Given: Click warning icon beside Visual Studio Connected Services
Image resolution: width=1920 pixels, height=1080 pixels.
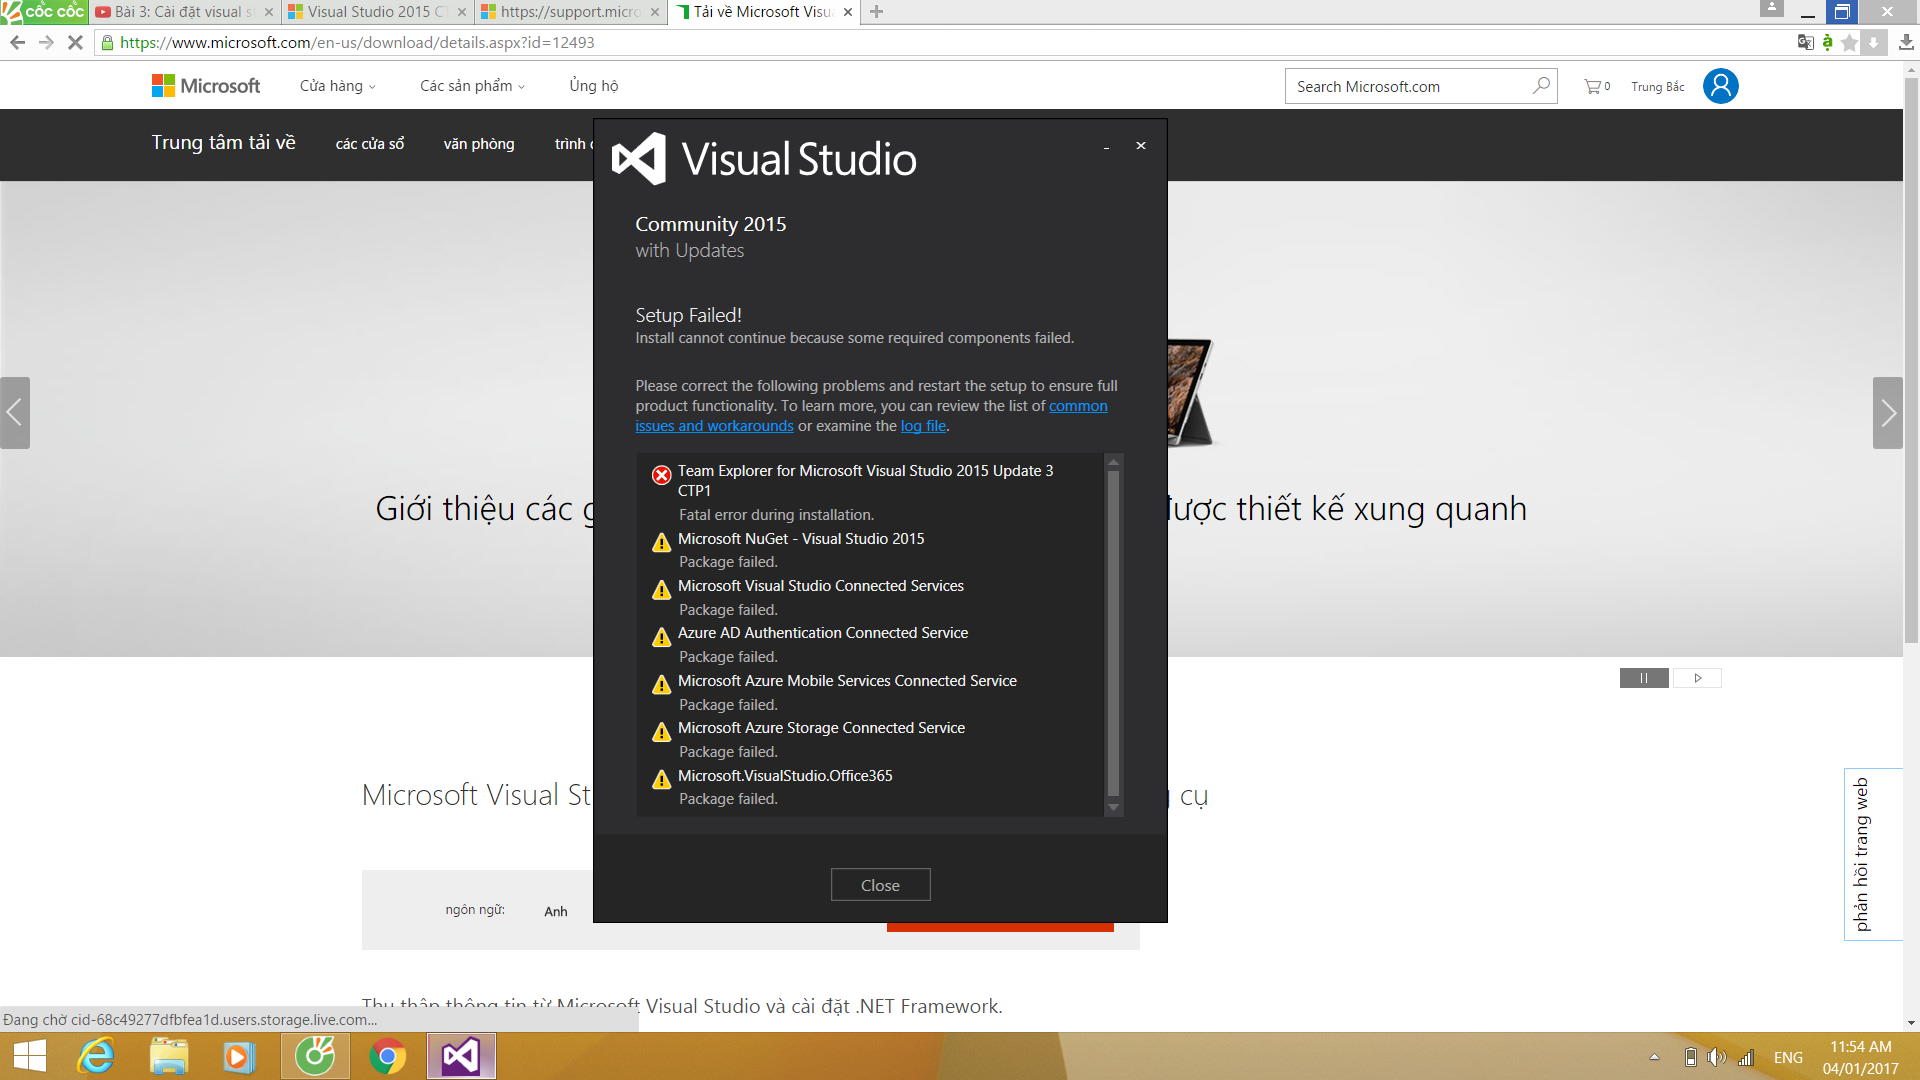Looking at the screenshot, I should pos(661,590).
